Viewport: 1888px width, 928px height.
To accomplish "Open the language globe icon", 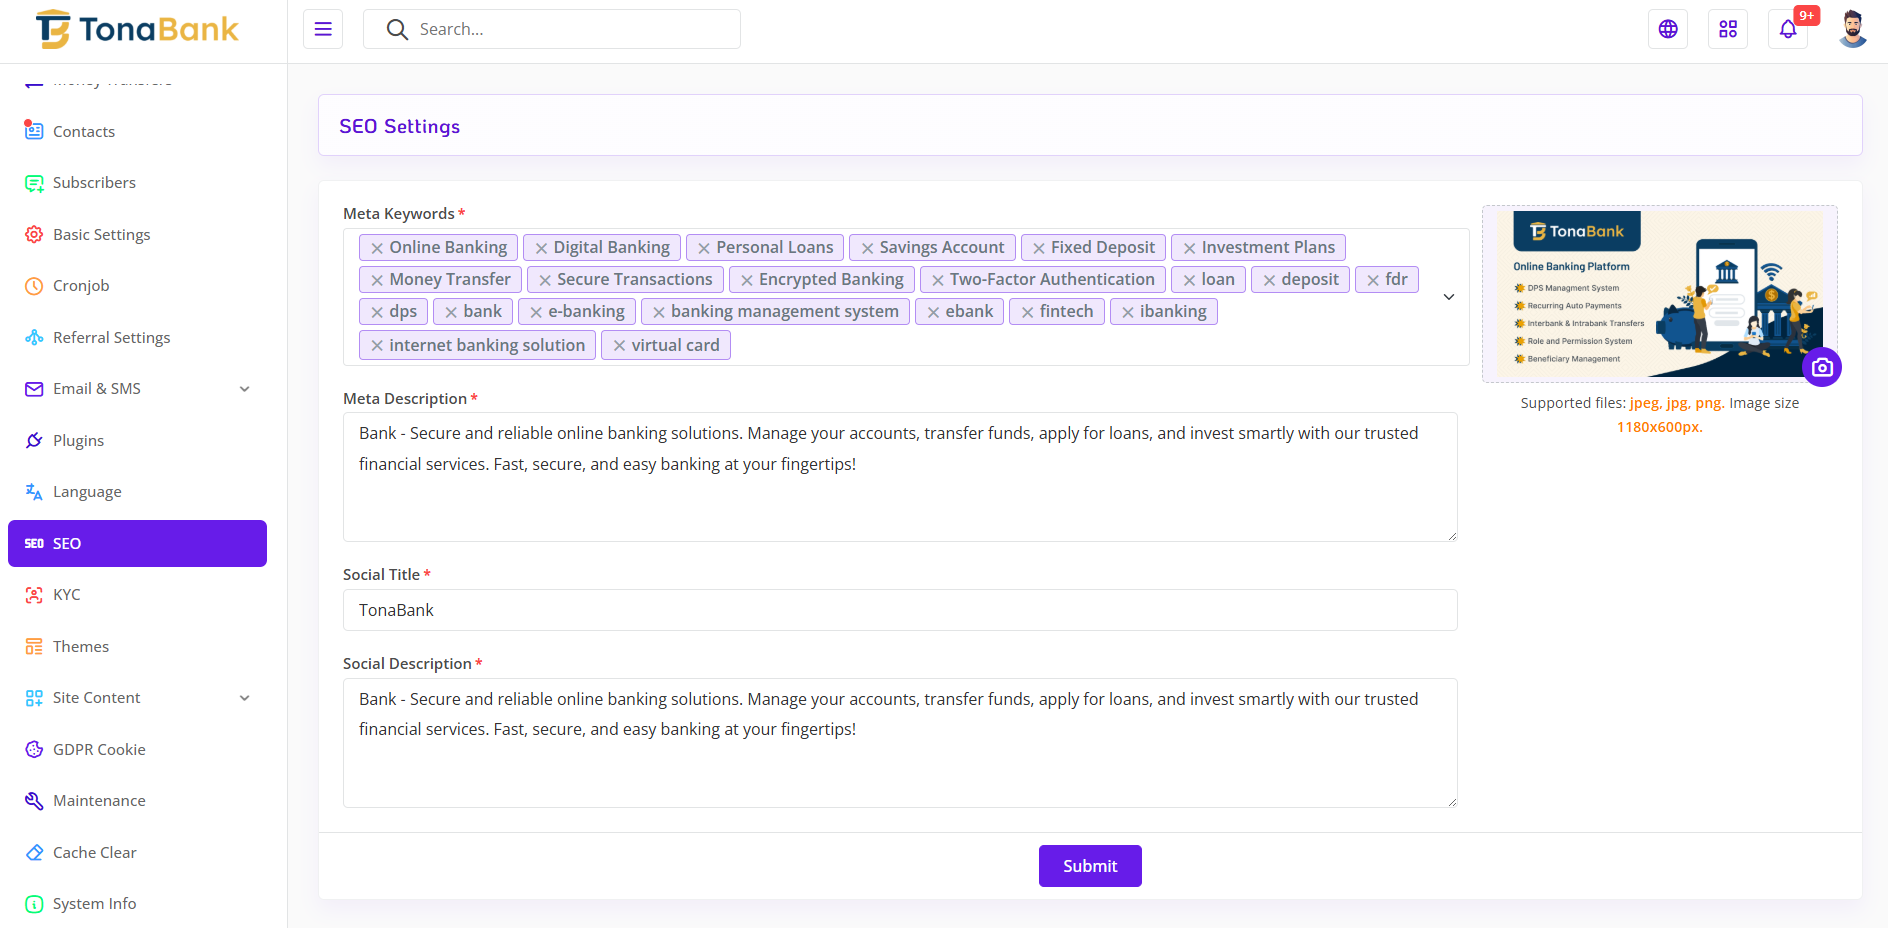I will 1667,29.
